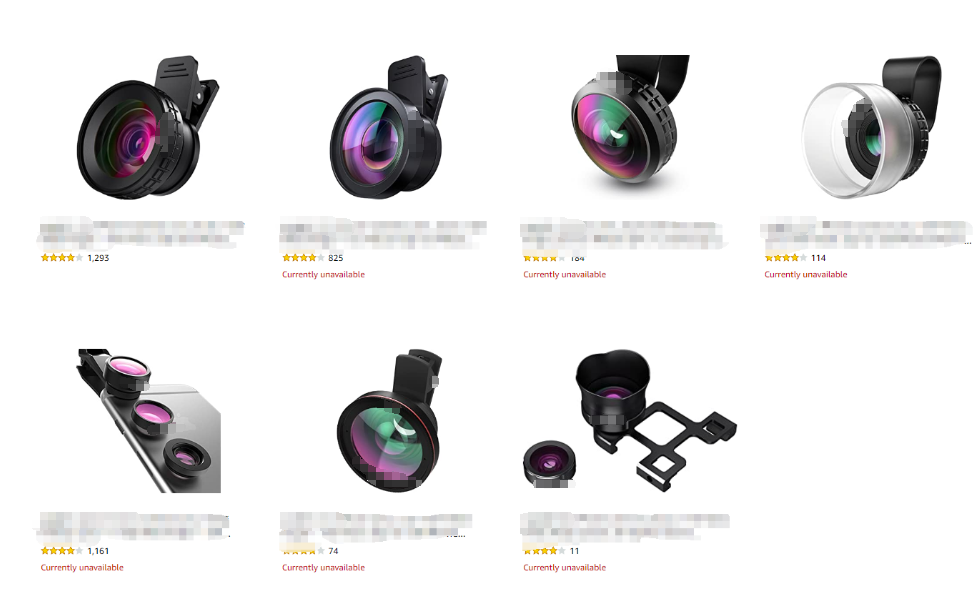The width and height of the screenshot is (979, 593).
Task: Open product title above the 11 rating
Action: point(625,526)
